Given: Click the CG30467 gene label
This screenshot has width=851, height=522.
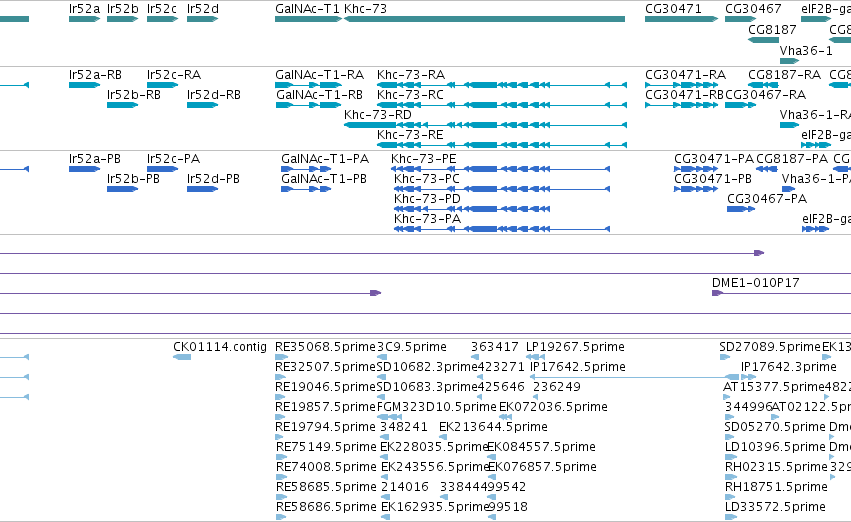Looking at the screenshot, I should coord(753,9).
